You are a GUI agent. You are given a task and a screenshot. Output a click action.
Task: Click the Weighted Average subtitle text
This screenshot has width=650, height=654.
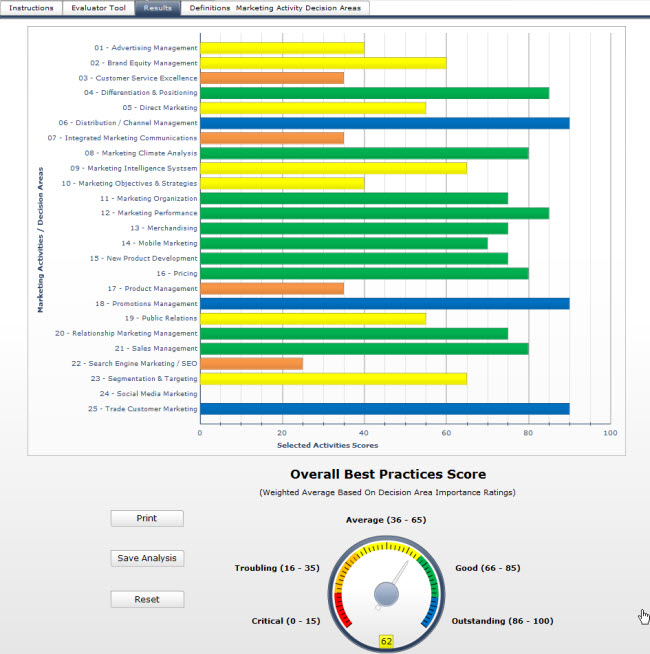coord(388,493)
